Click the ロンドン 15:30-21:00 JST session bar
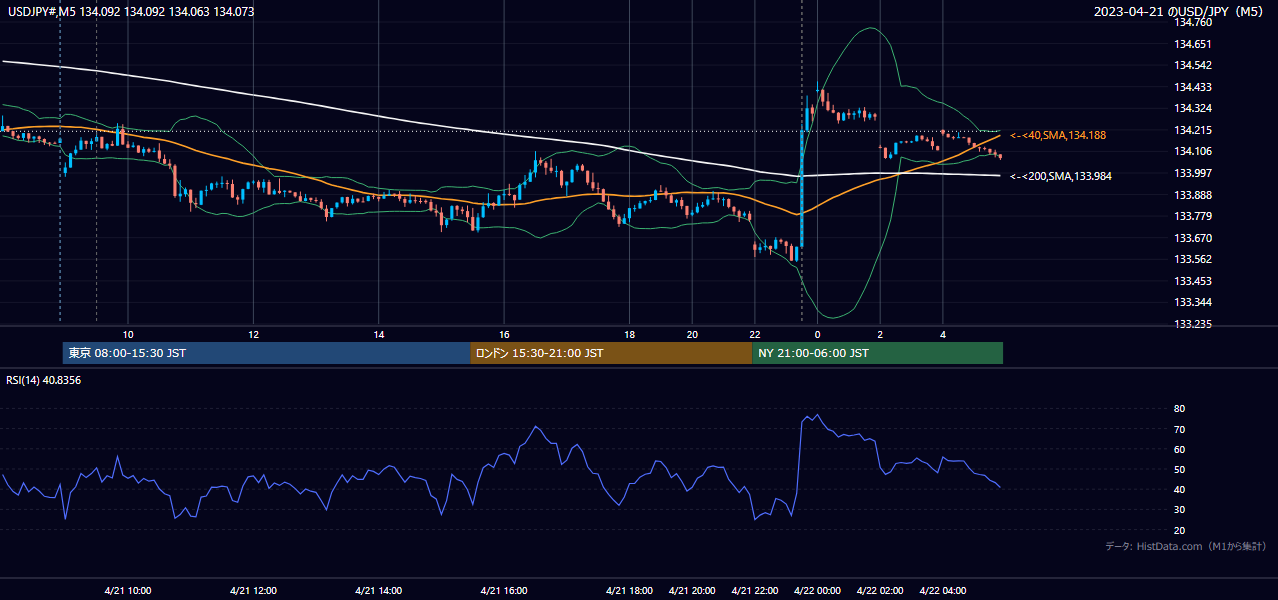 tap(611, 353)
